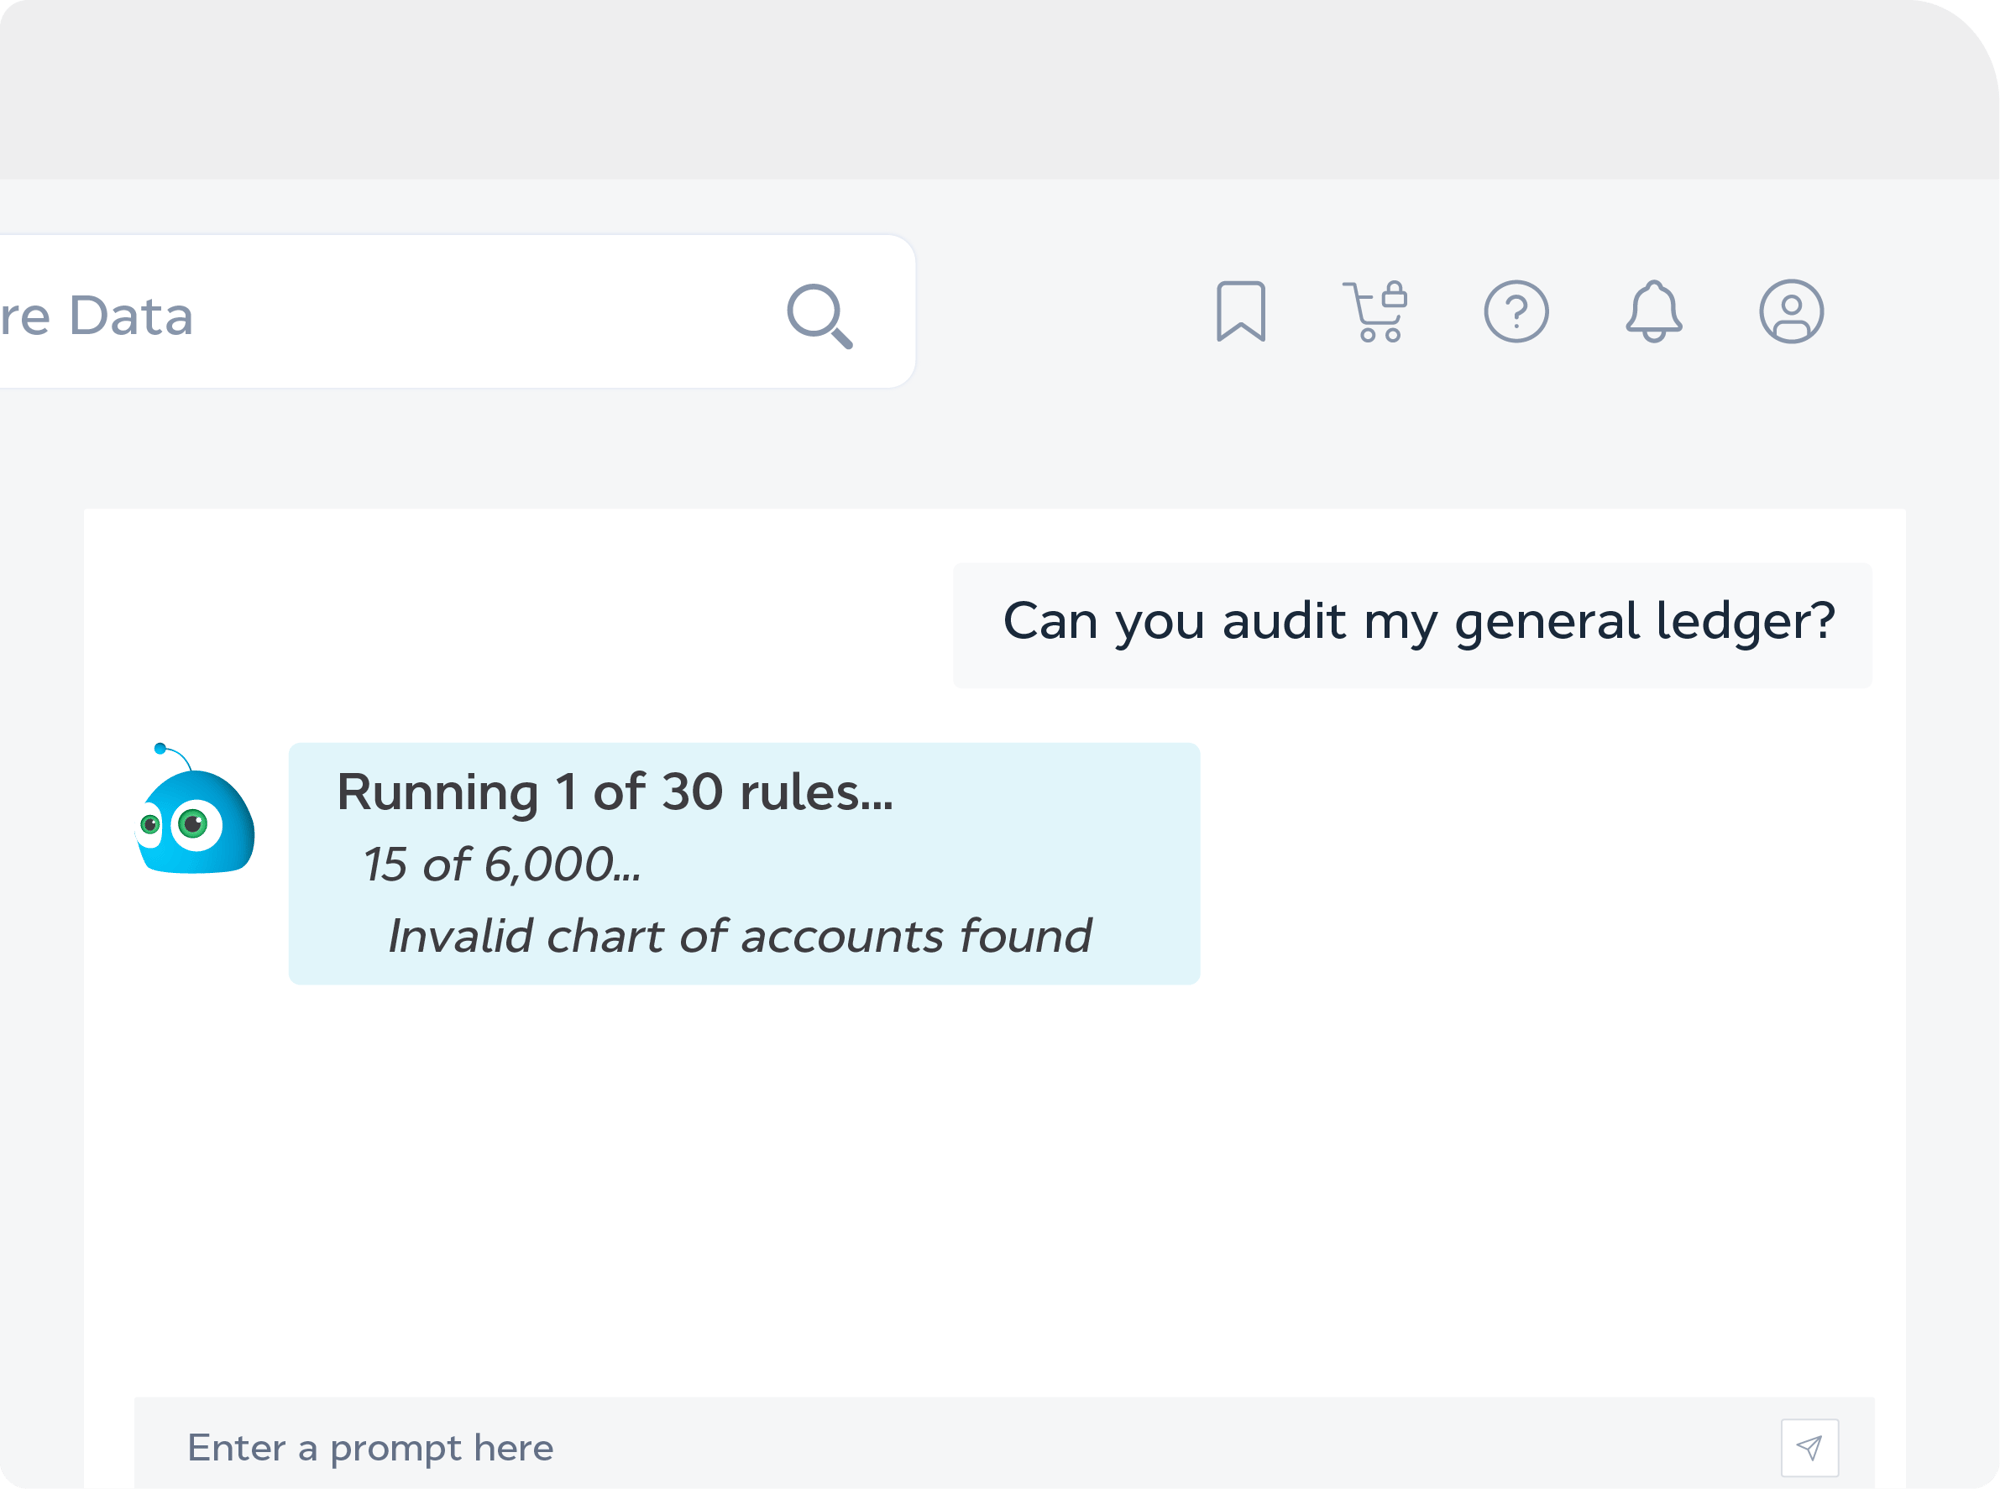Click the lock badge on the cart icon
2000x1489 pixels.
click(1395, 297)
